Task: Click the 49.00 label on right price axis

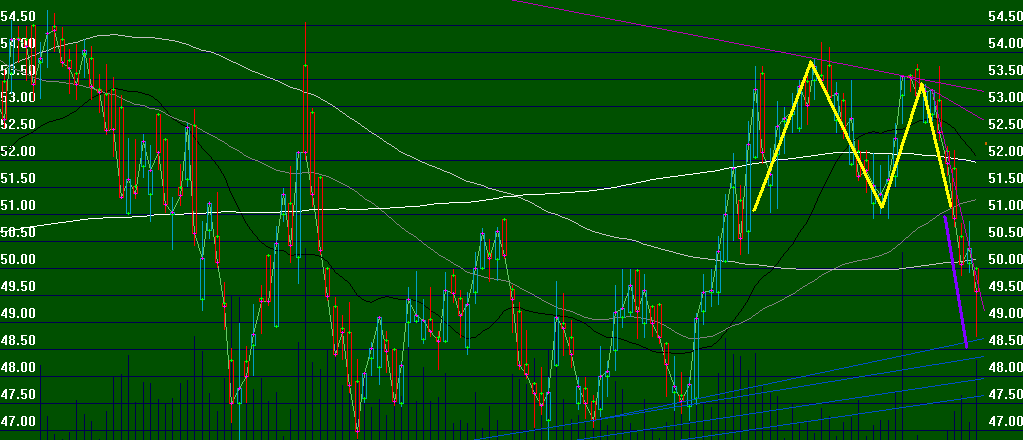Action: (1005, 313)
